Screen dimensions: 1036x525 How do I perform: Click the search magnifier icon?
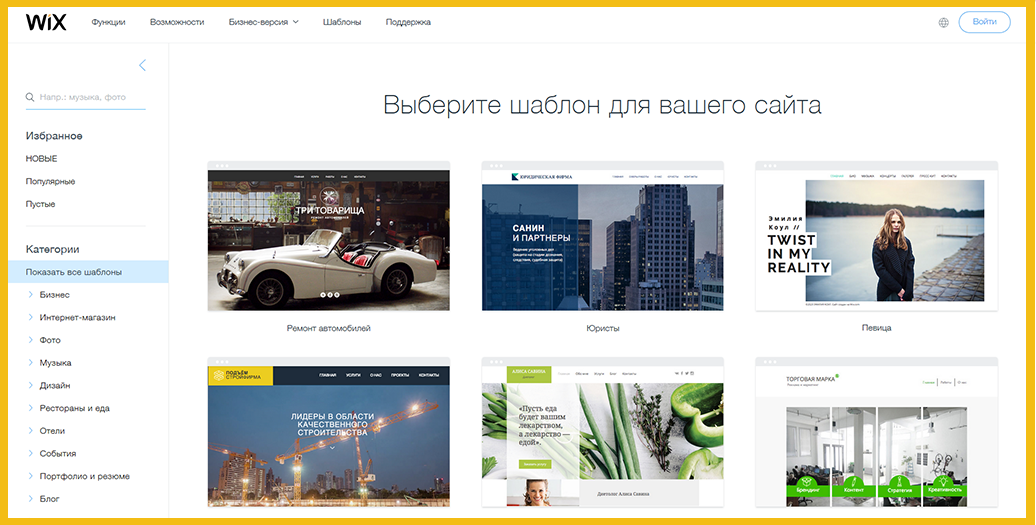point(31,98)
